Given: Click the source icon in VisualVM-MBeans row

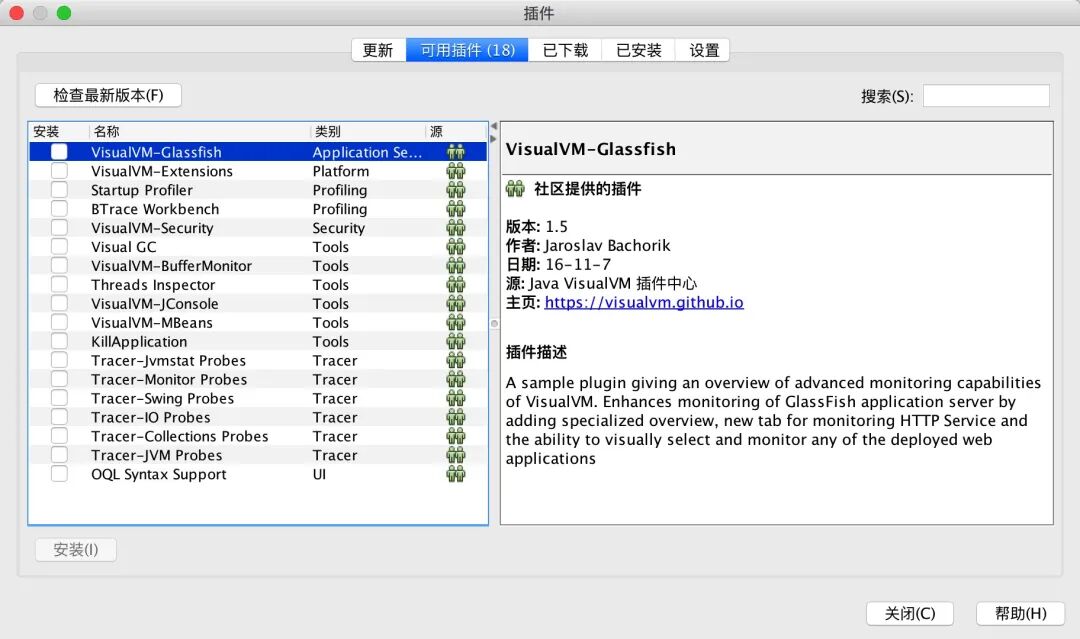Looking at the screenshot, I should click(x=456, y=322).
